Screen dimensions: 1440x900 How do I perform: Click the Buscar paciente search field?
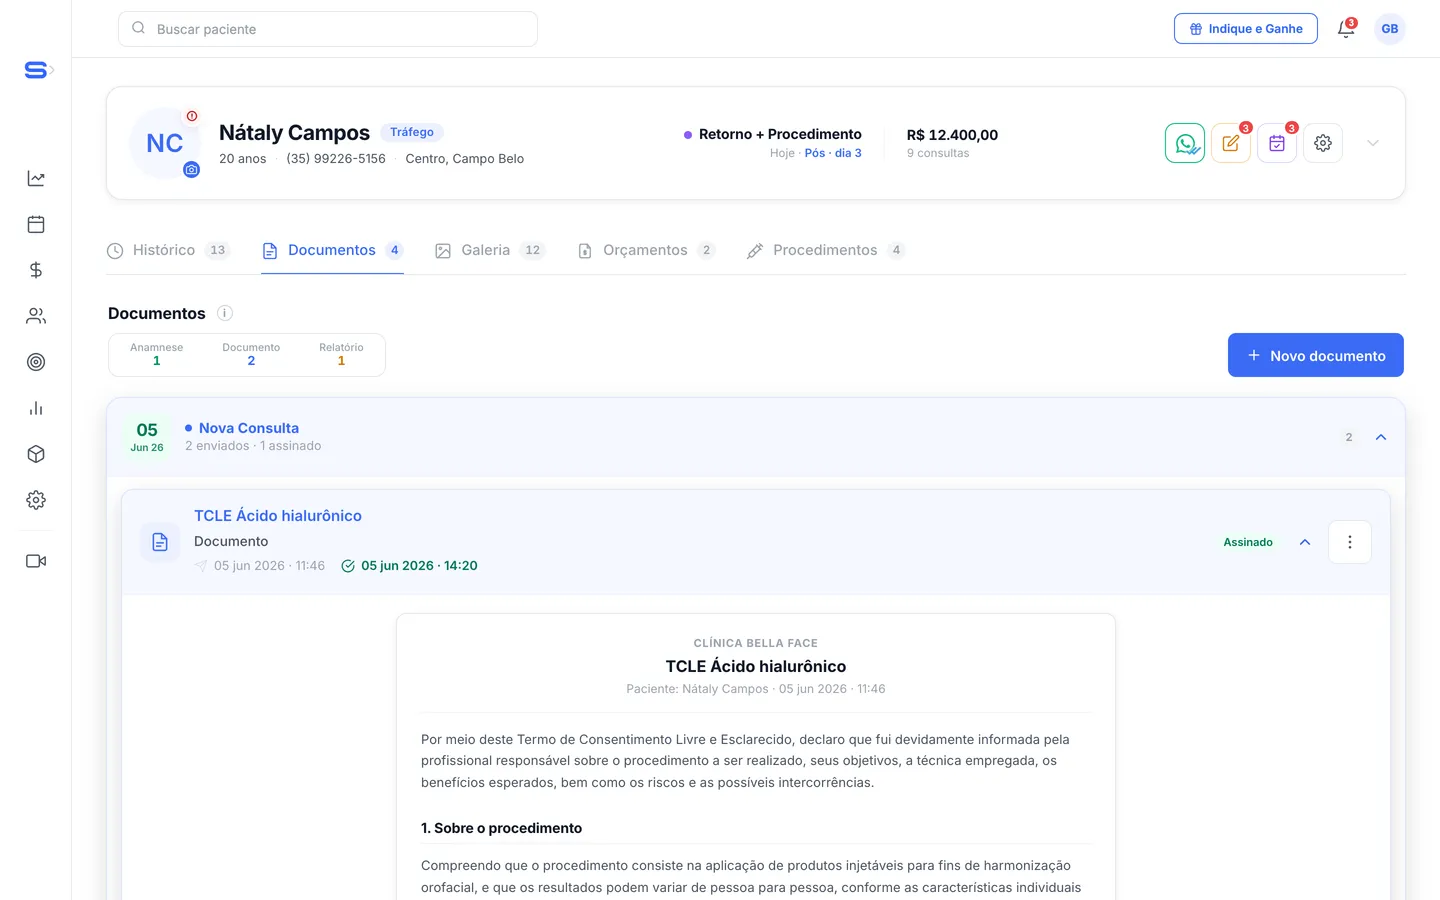point(328,29)
